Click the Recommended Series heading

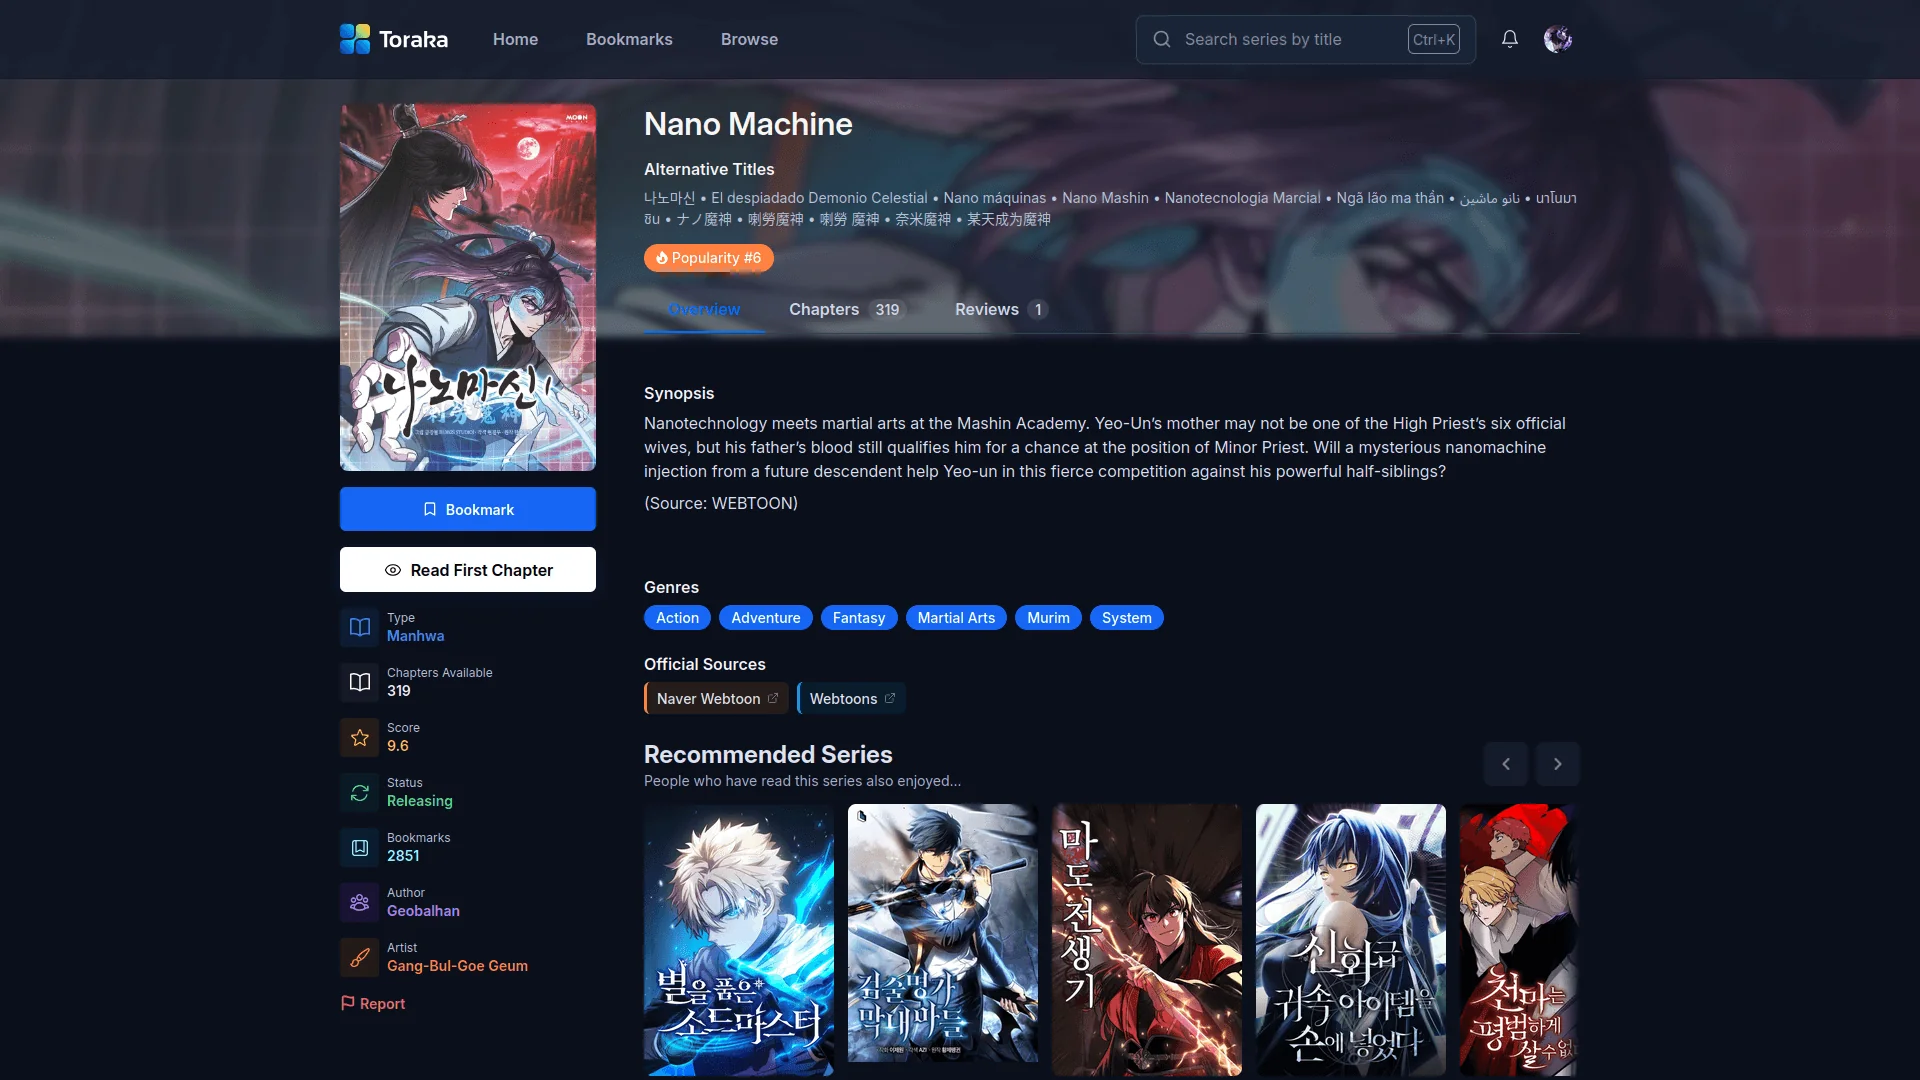click(768, 754)
